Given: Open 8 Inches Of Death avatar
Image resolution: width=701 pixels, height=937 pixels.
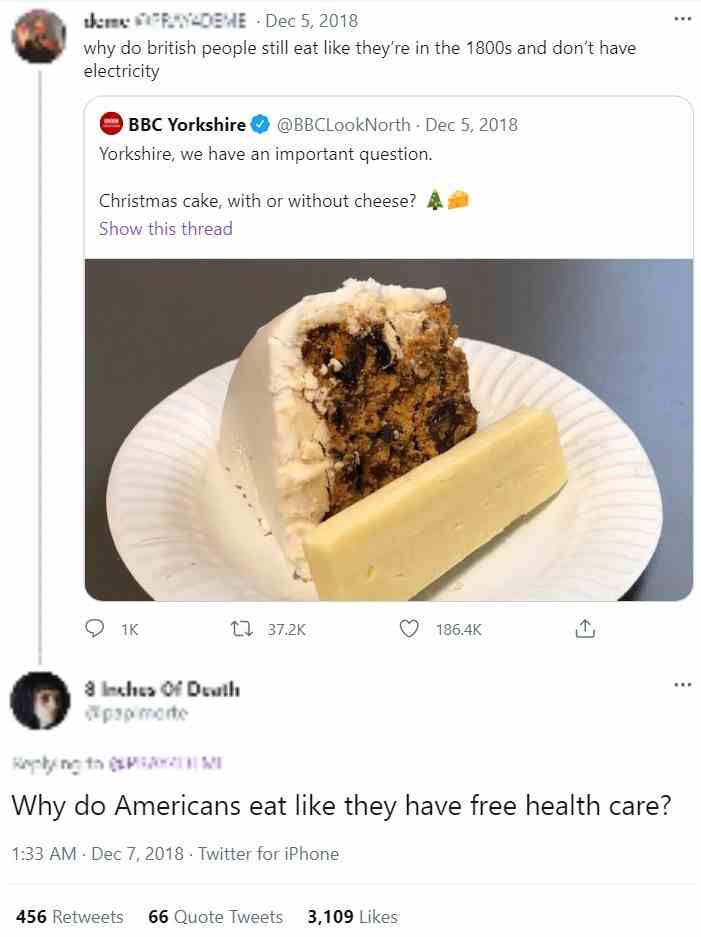Looking at the screenshot, I should (39, 700).
